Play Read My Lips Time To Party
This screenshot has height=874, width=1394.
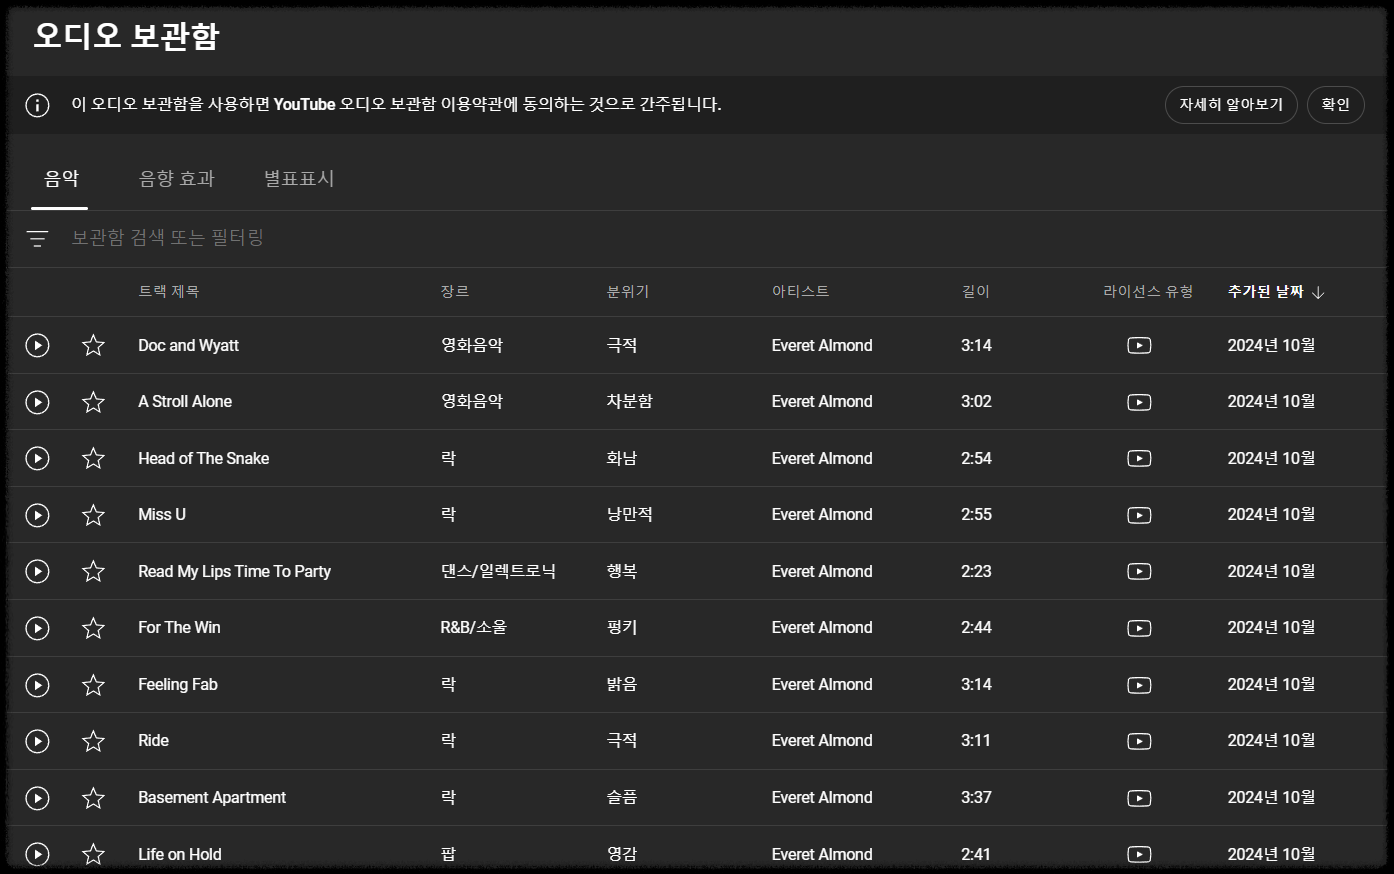pyautogui.click(x=37, y=571)
